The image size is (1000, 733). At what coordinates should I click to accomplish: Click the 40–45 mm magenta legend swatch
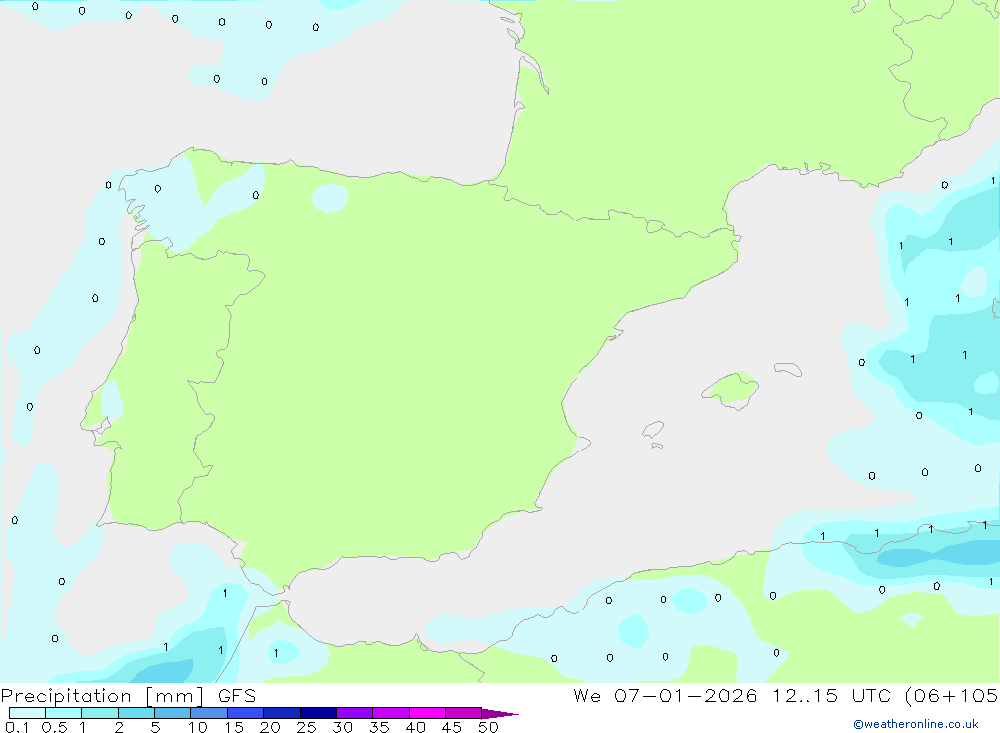427,713
